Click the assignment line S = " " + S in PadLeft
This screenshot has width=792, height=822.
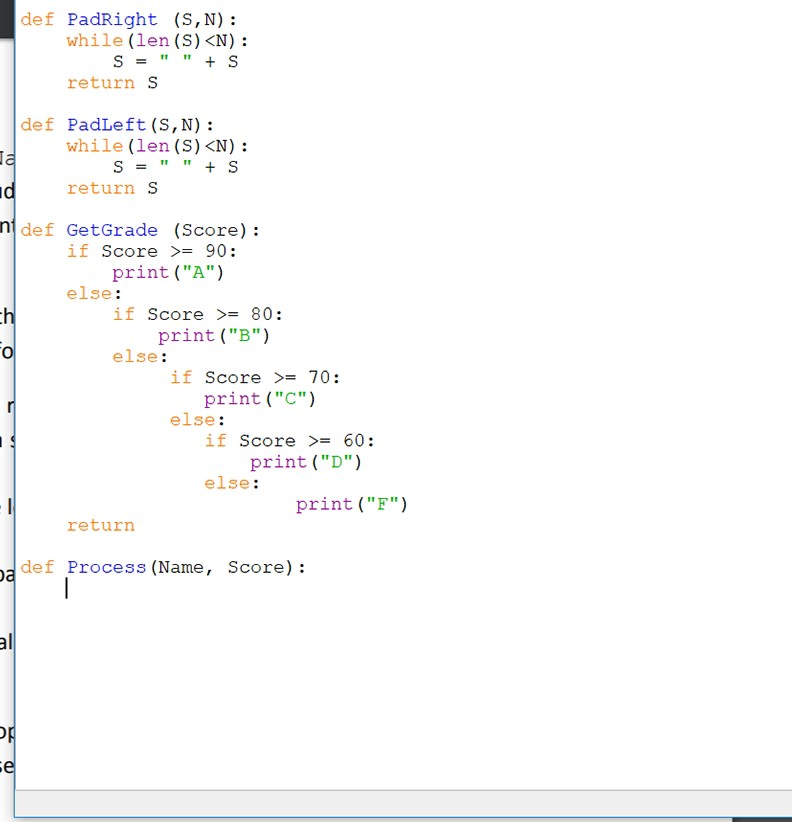176,167
